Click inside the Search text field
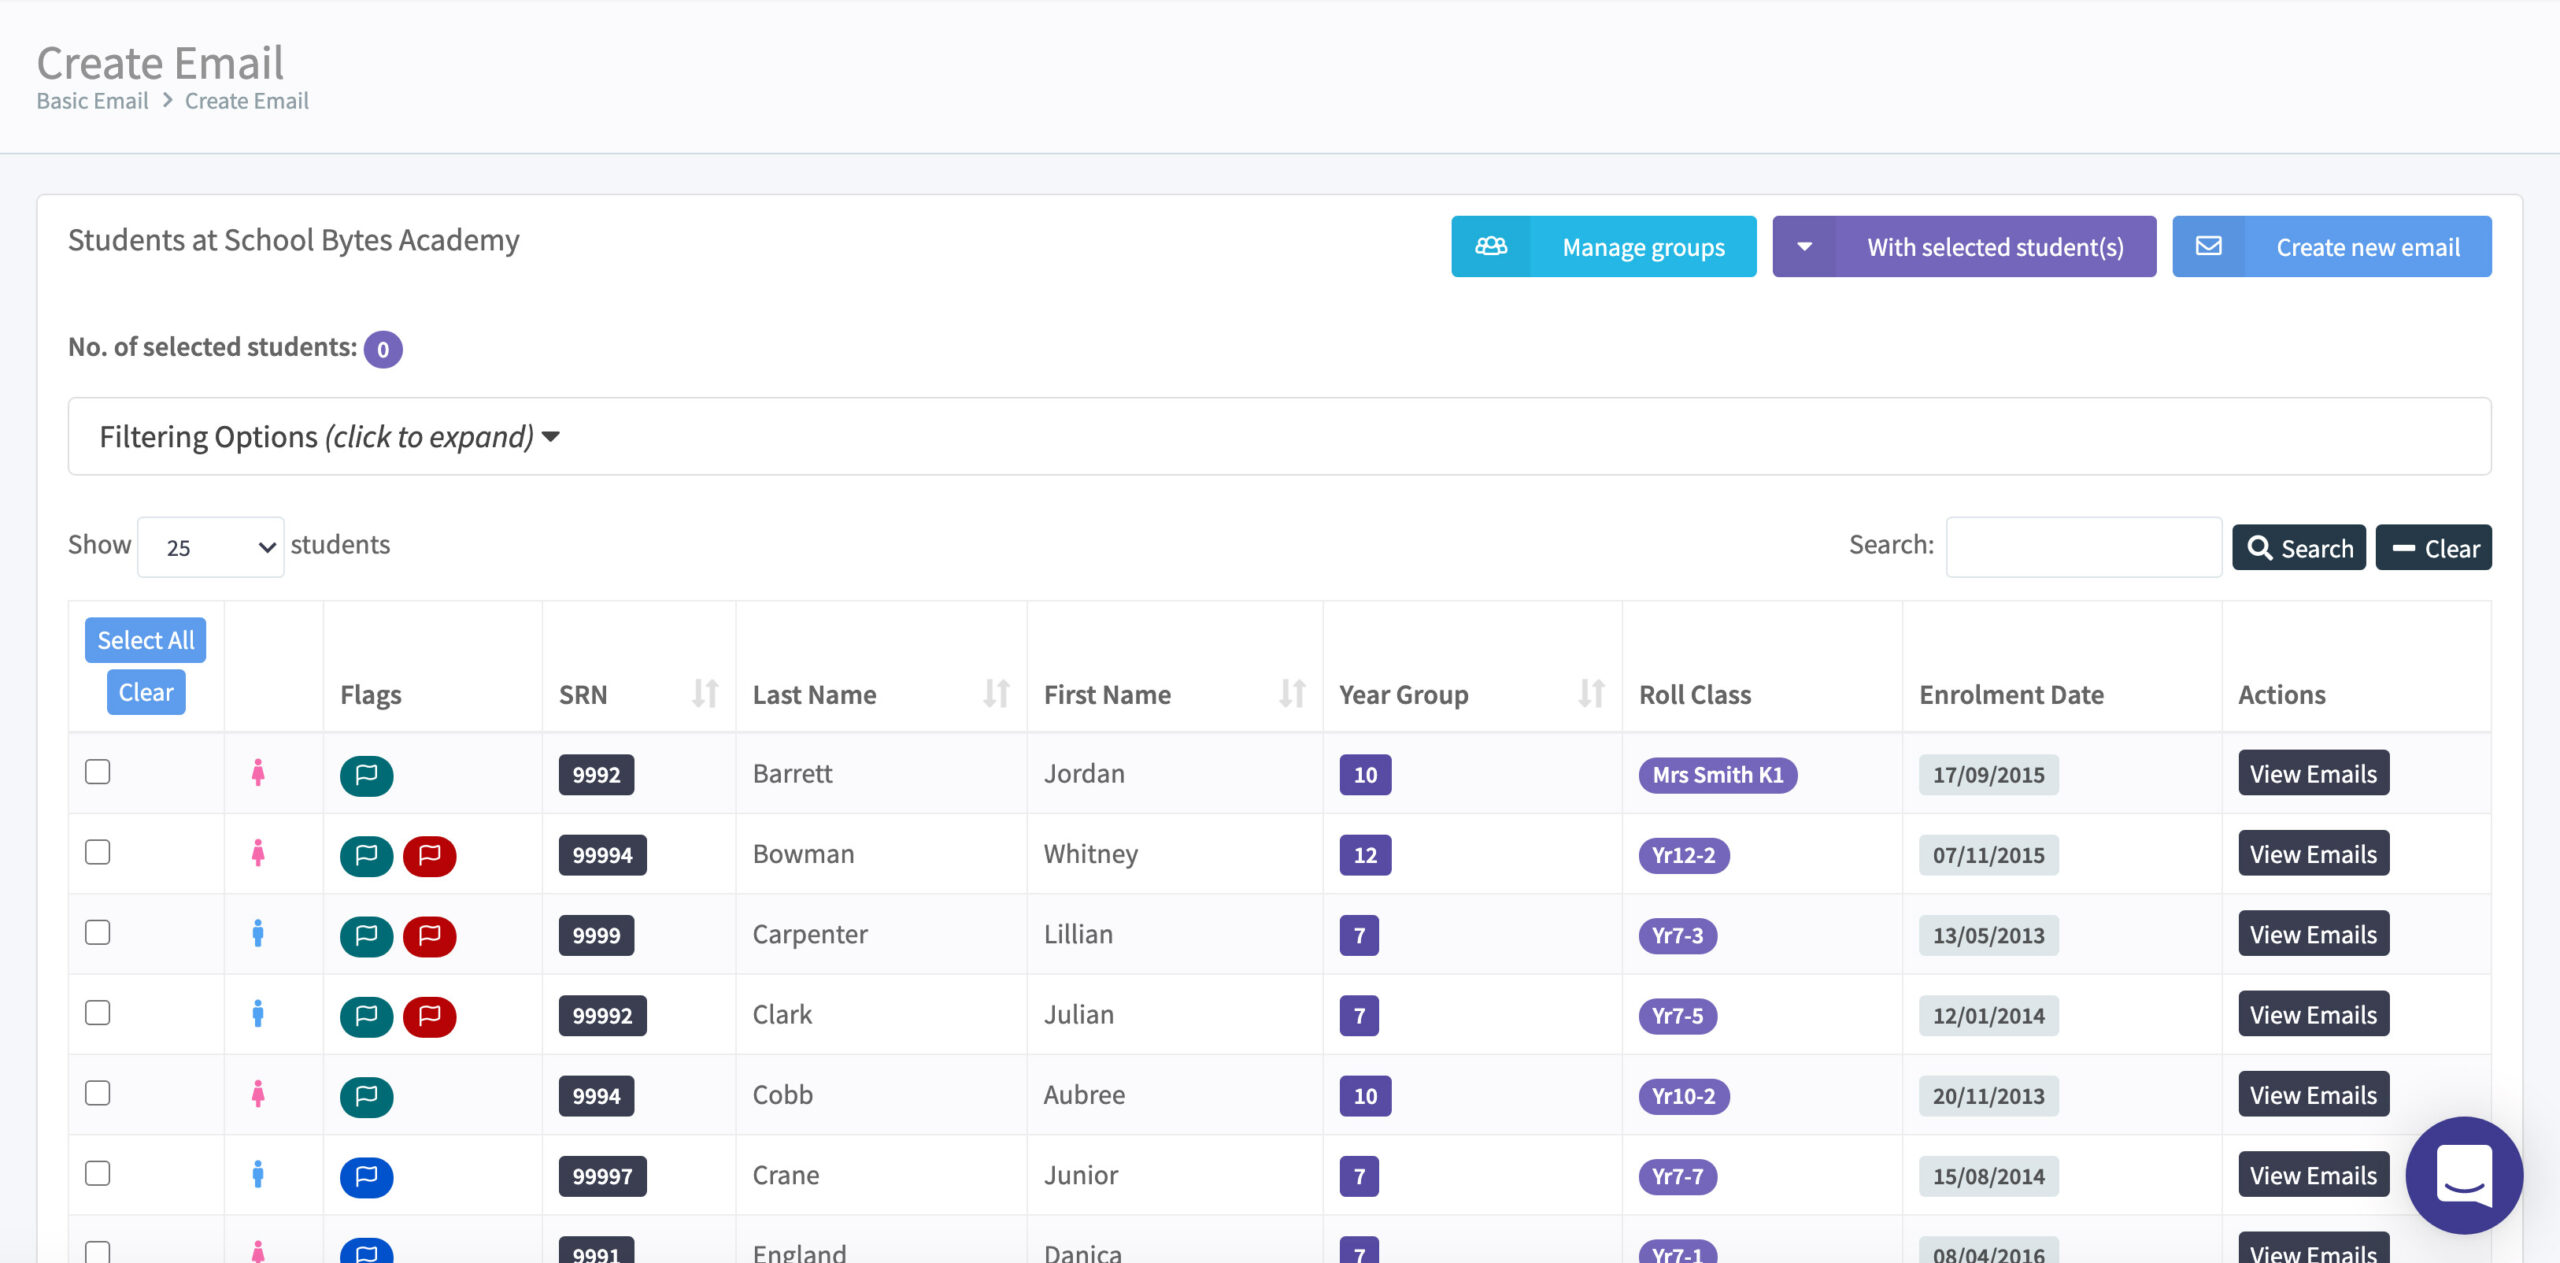This screenshot has width=2560, height=1263. (2084, 547)
